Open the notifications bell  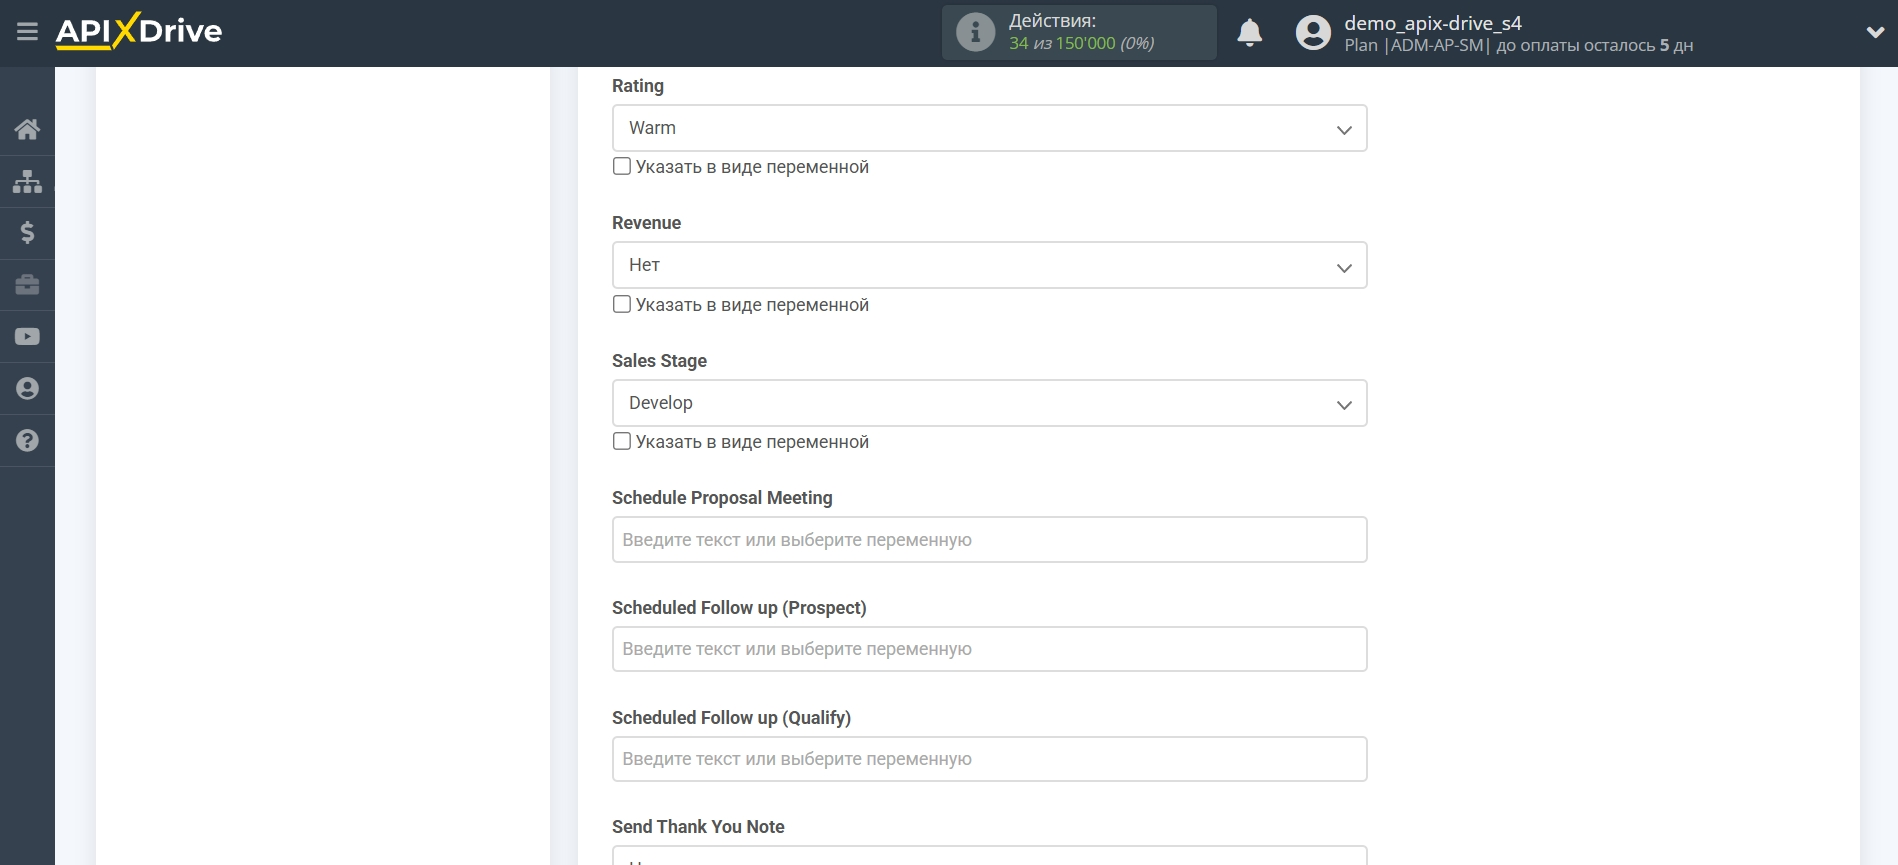(x=1249, y=33)
